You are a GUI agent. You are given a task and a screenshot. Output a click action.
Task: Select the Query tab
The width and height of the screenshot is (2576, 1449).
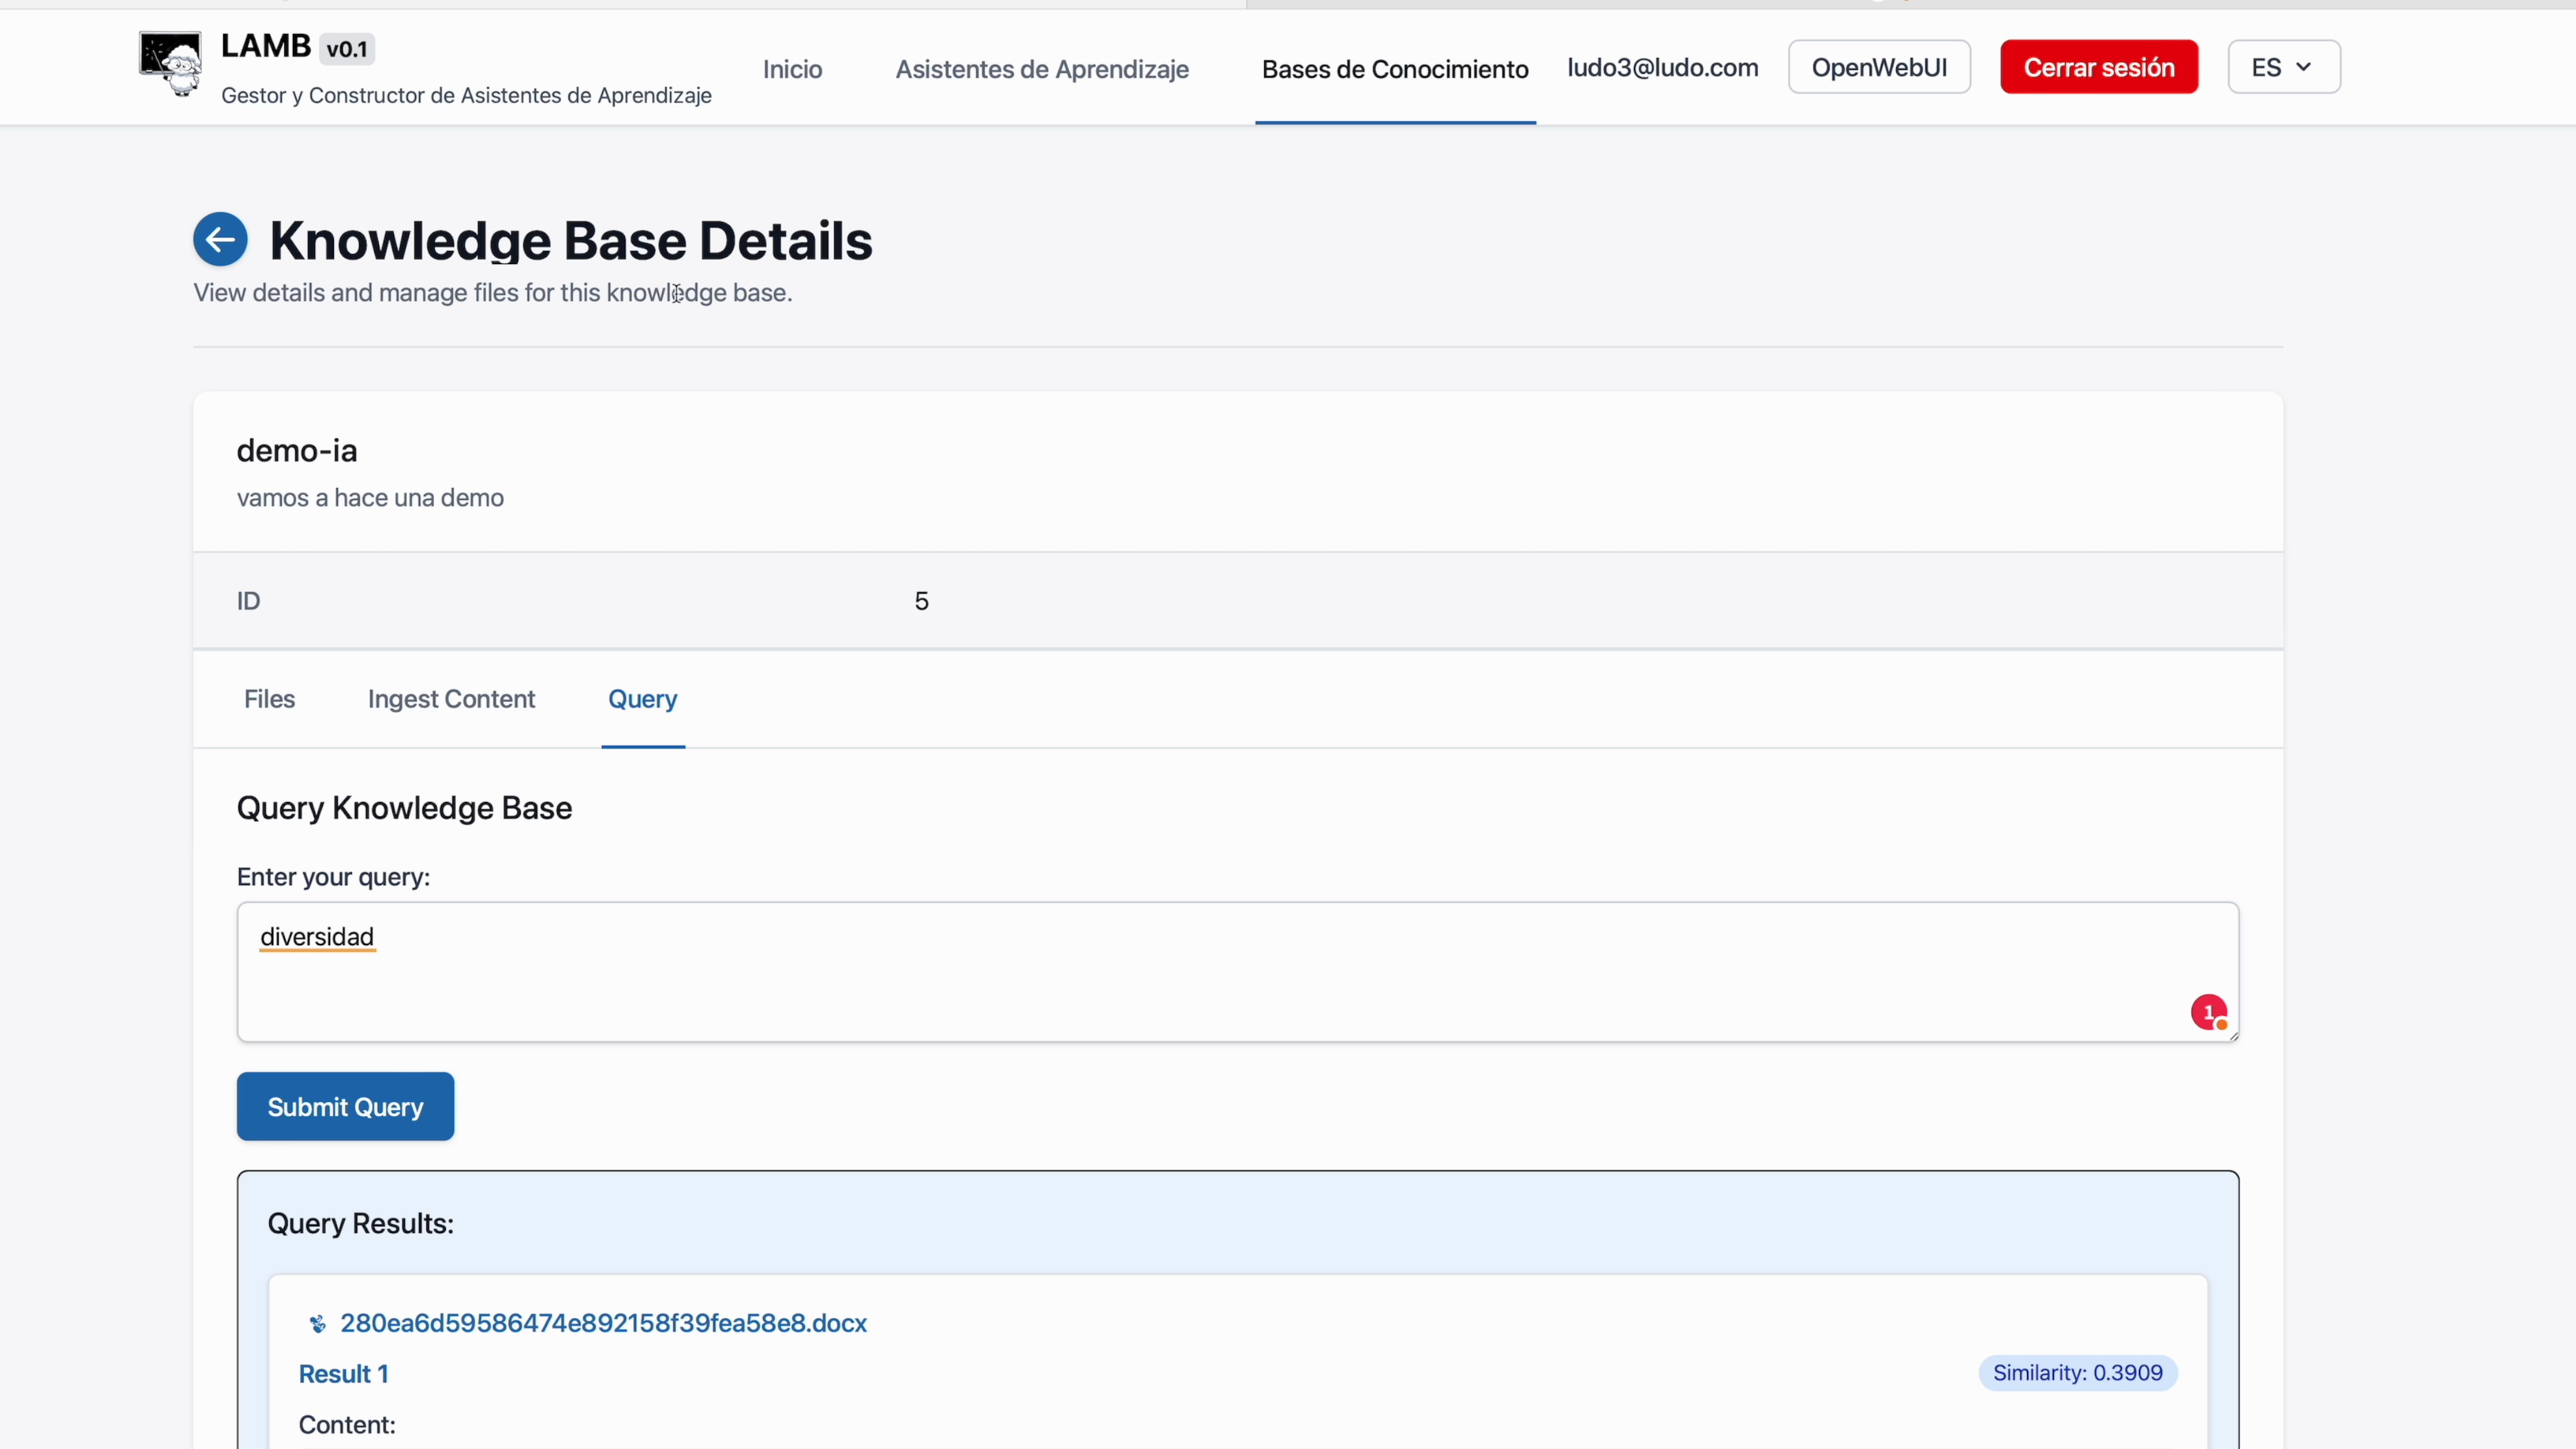click(642, 699)
